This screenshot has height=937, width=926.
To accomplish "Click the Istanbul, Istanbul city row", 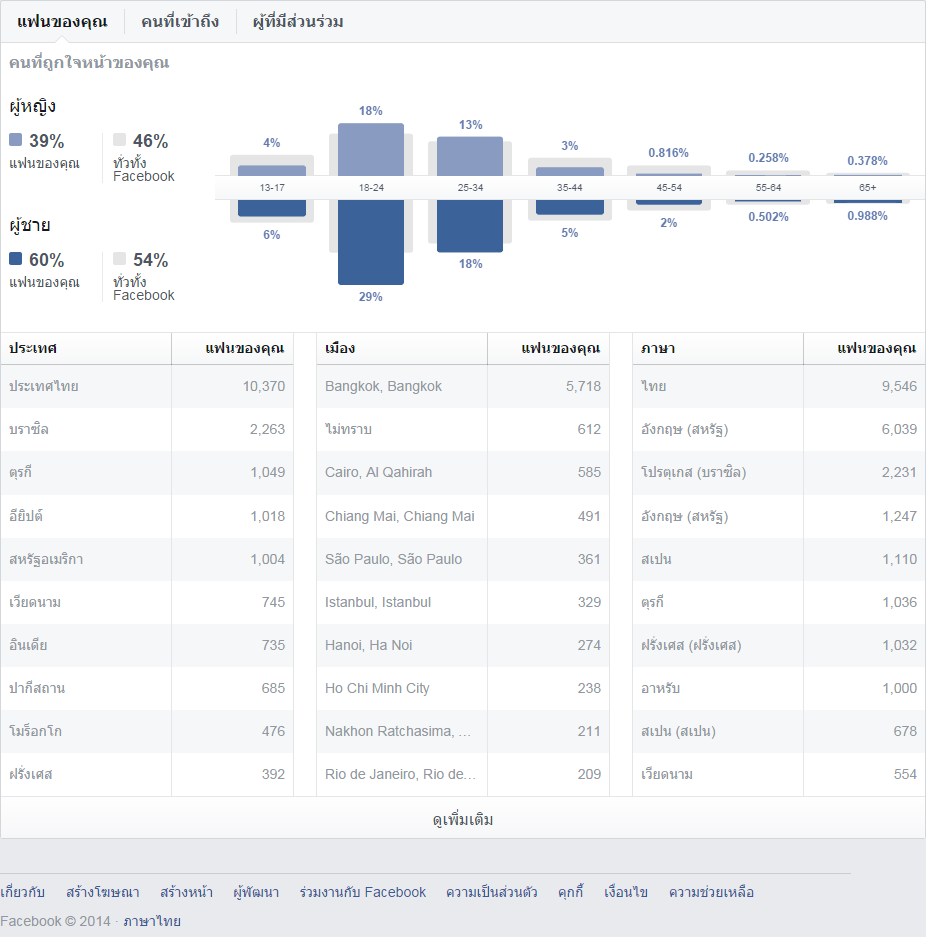I will (x=463, y=602).
